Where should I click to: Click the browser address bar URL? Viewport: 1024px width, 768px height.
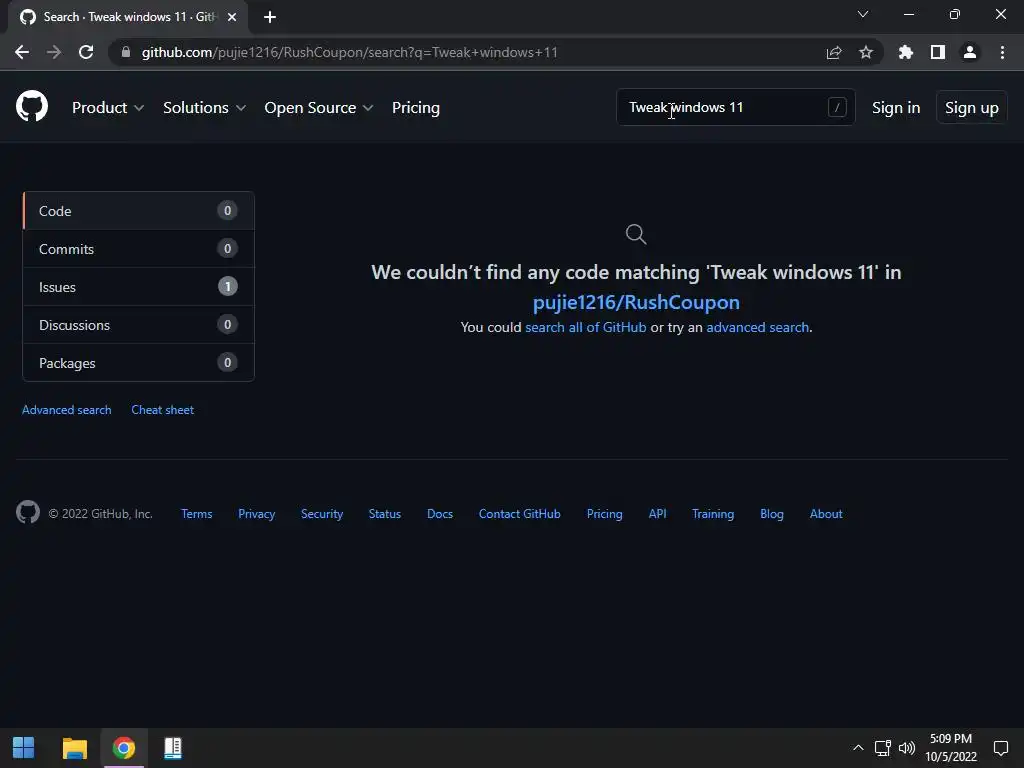(350, 52)
